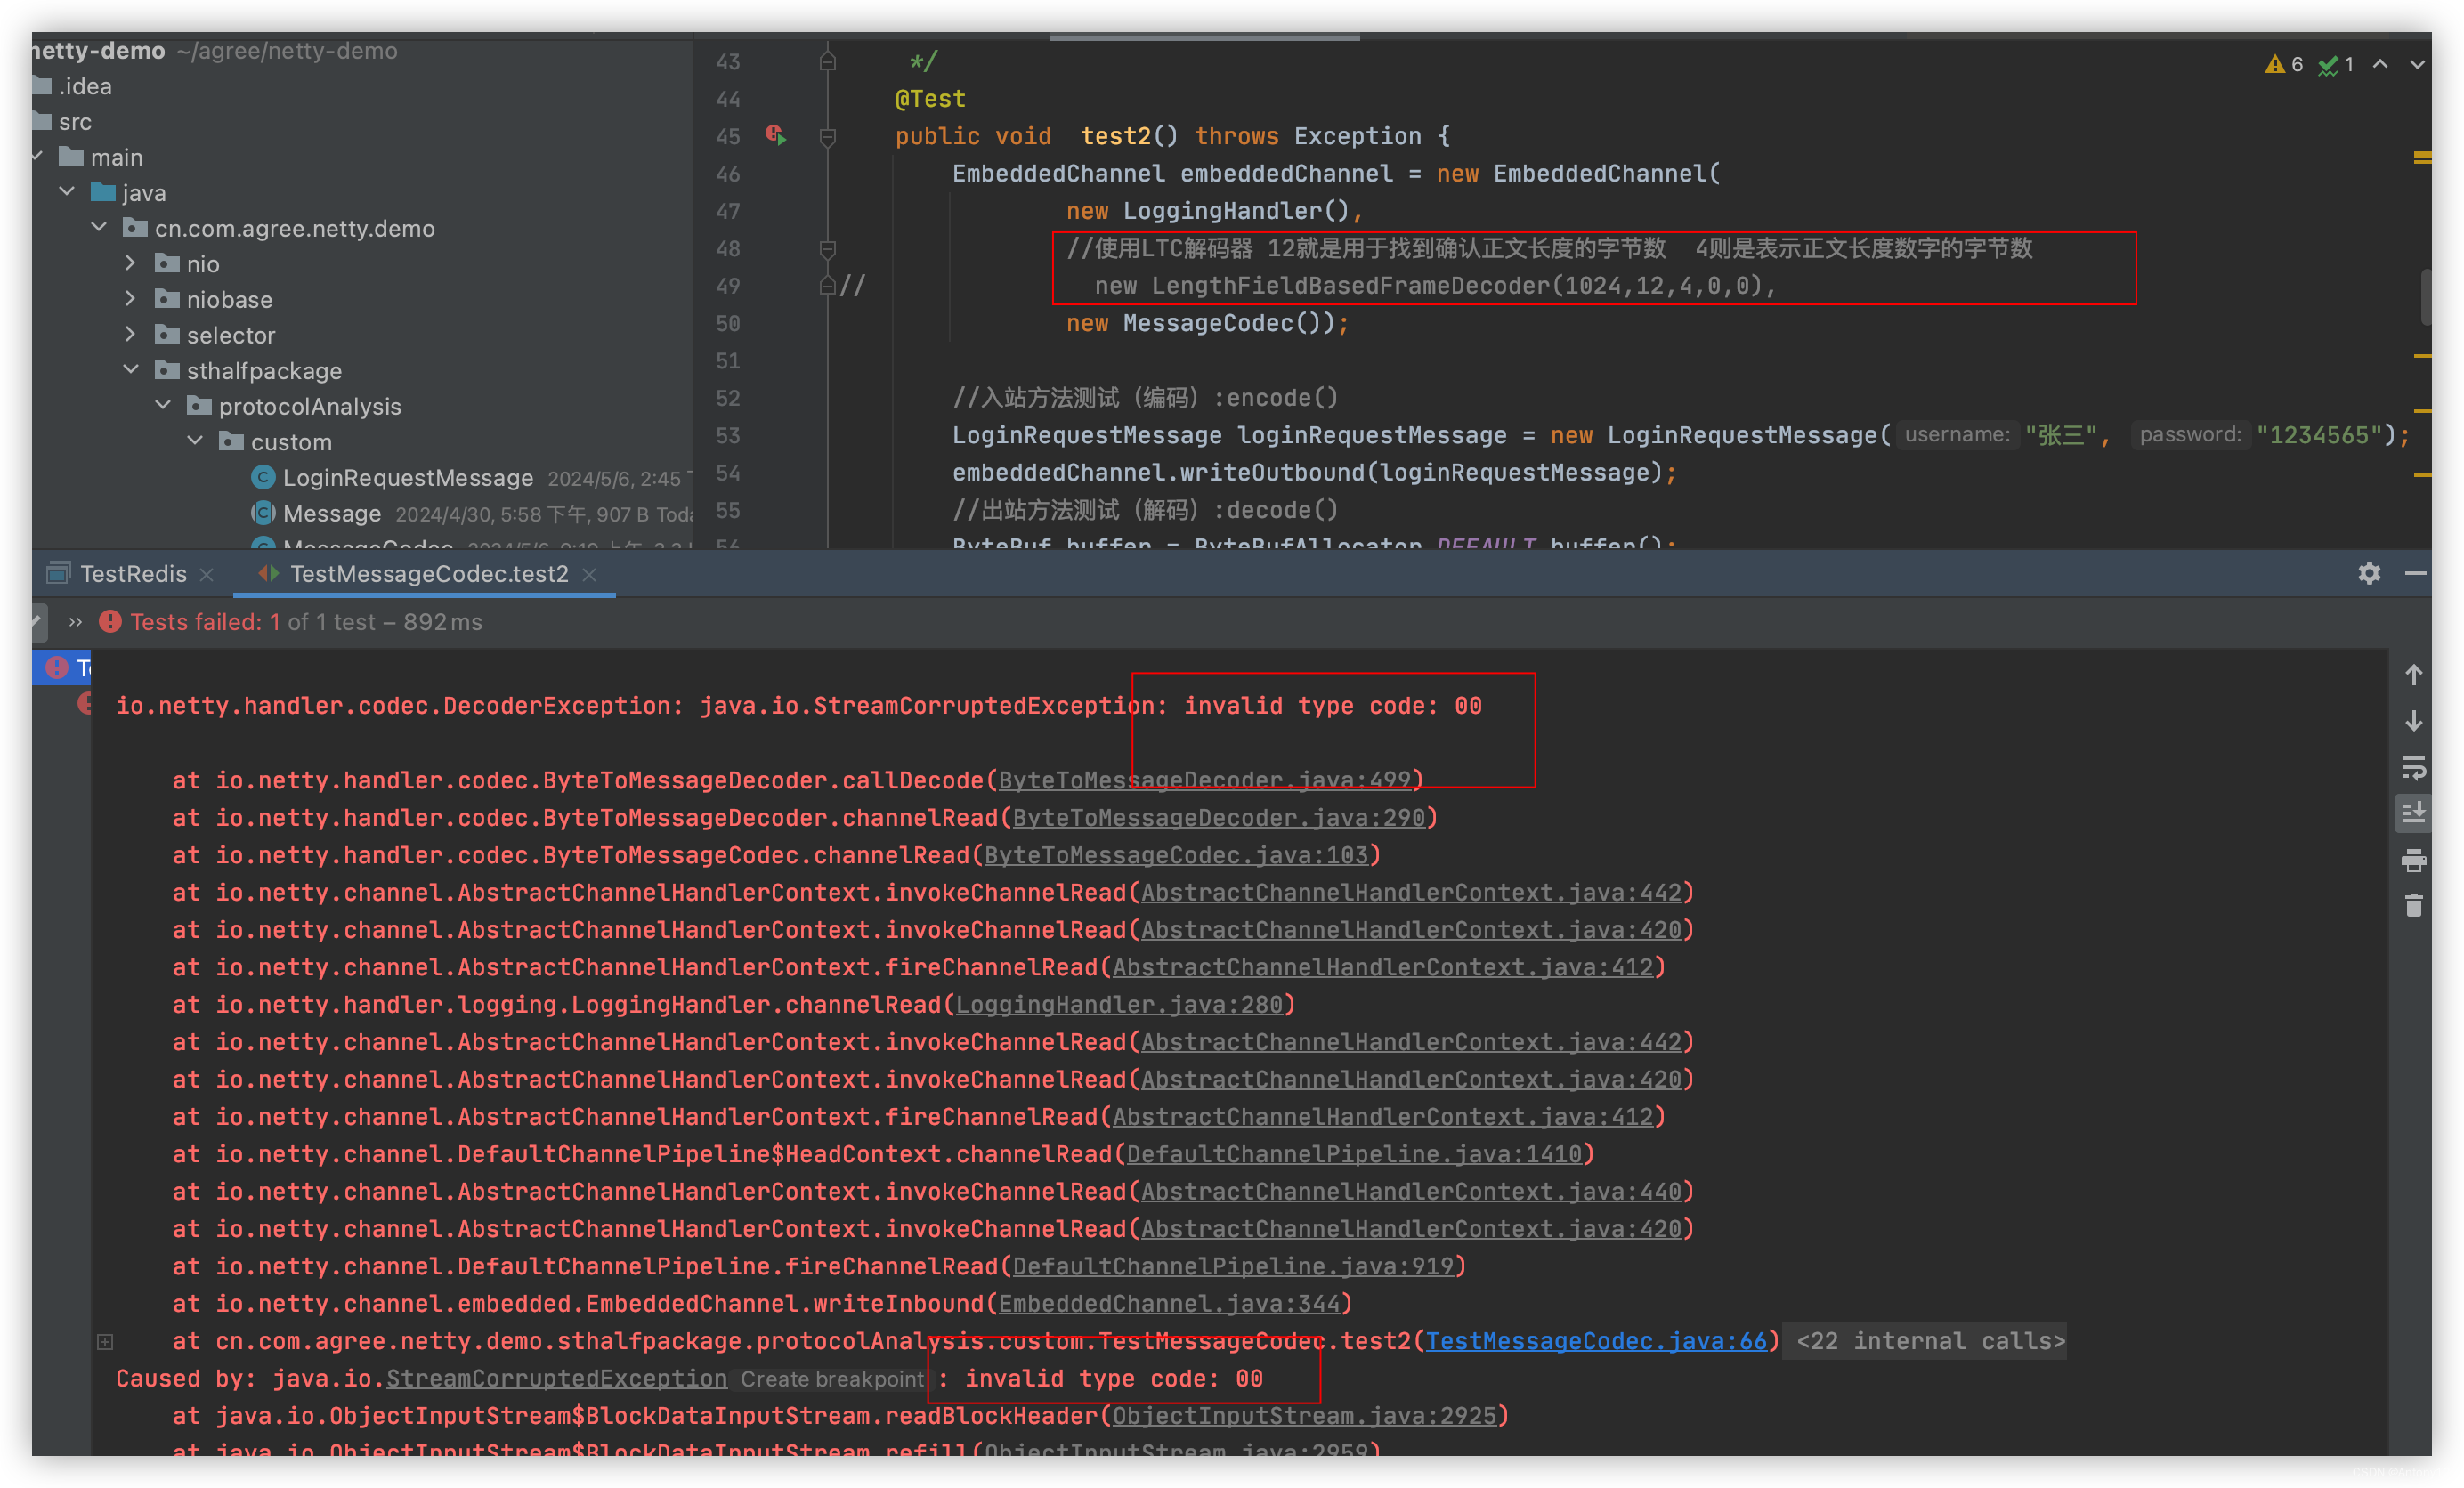Open TestMessageCodec.java:66 link
This screenshot has width=2464, height=1488.
(x=1596, y=1341)
